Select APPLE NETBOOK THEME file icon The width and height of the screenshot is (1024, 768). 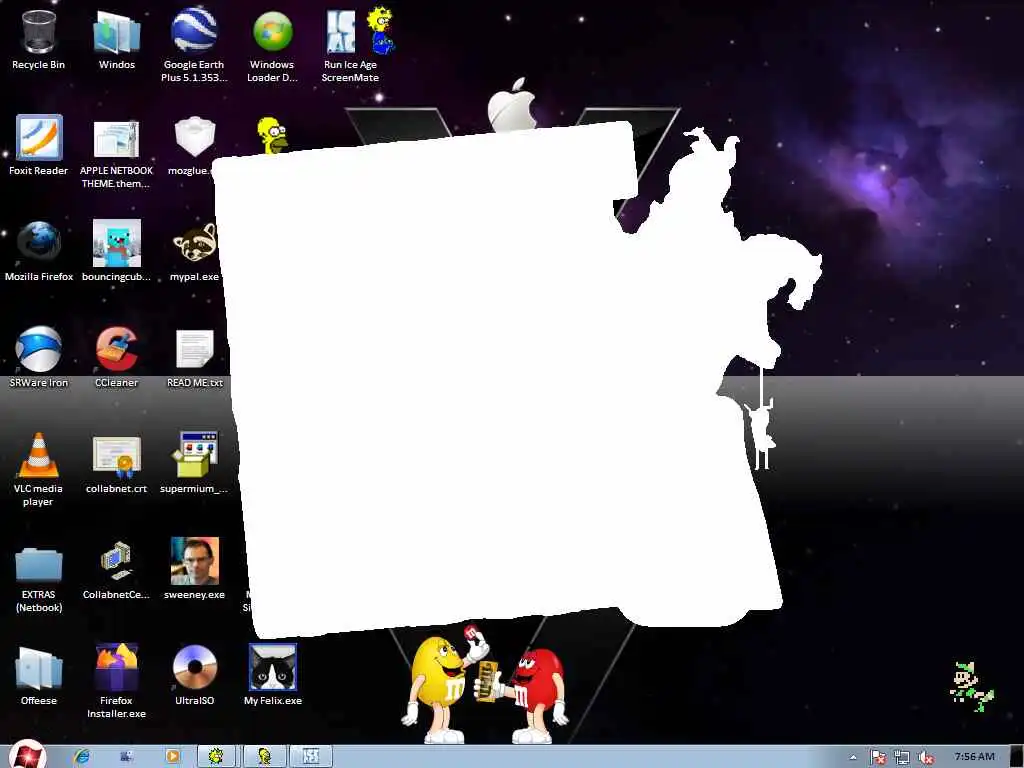point(116,153)
